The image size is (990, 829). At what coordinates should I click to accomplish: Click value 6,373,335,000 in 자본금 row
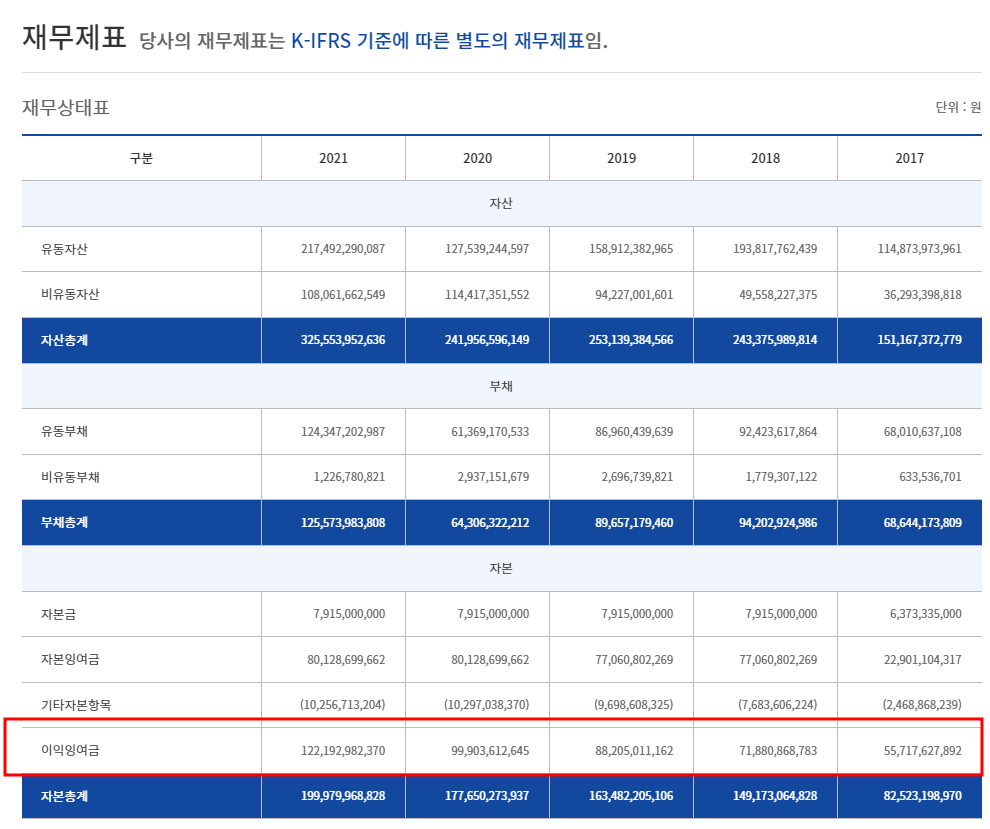[x=926, y=614]
